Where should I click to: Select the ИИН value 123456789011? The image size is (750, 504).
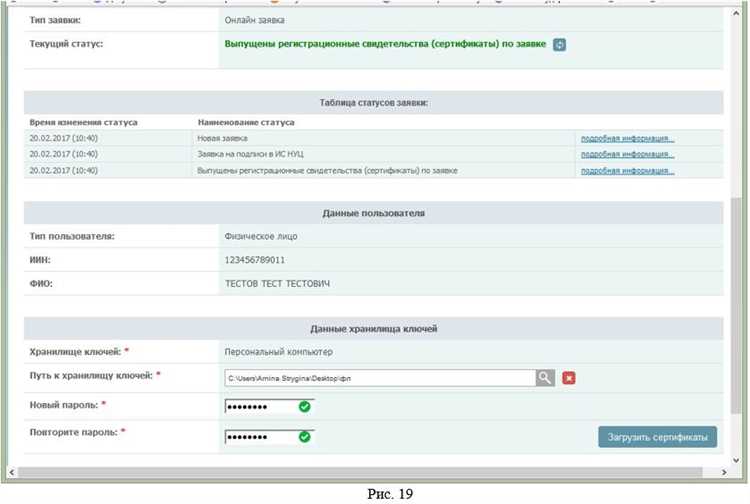pos(255,260)
